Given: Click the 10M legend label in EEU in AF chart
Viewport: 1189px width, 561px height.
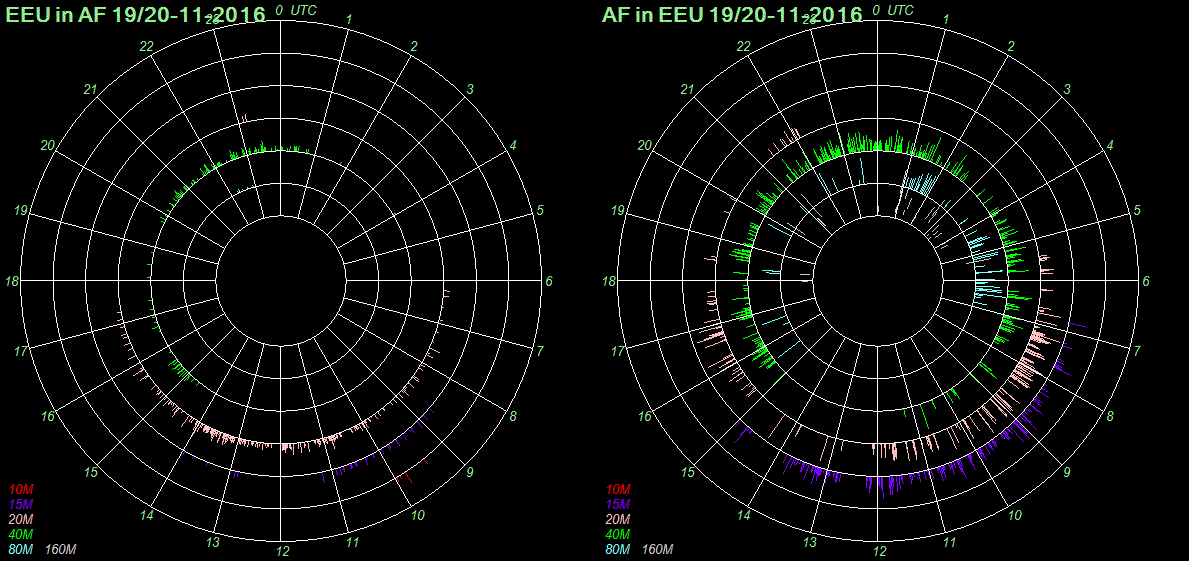Looking at the screenshot, I should (21, 490).
